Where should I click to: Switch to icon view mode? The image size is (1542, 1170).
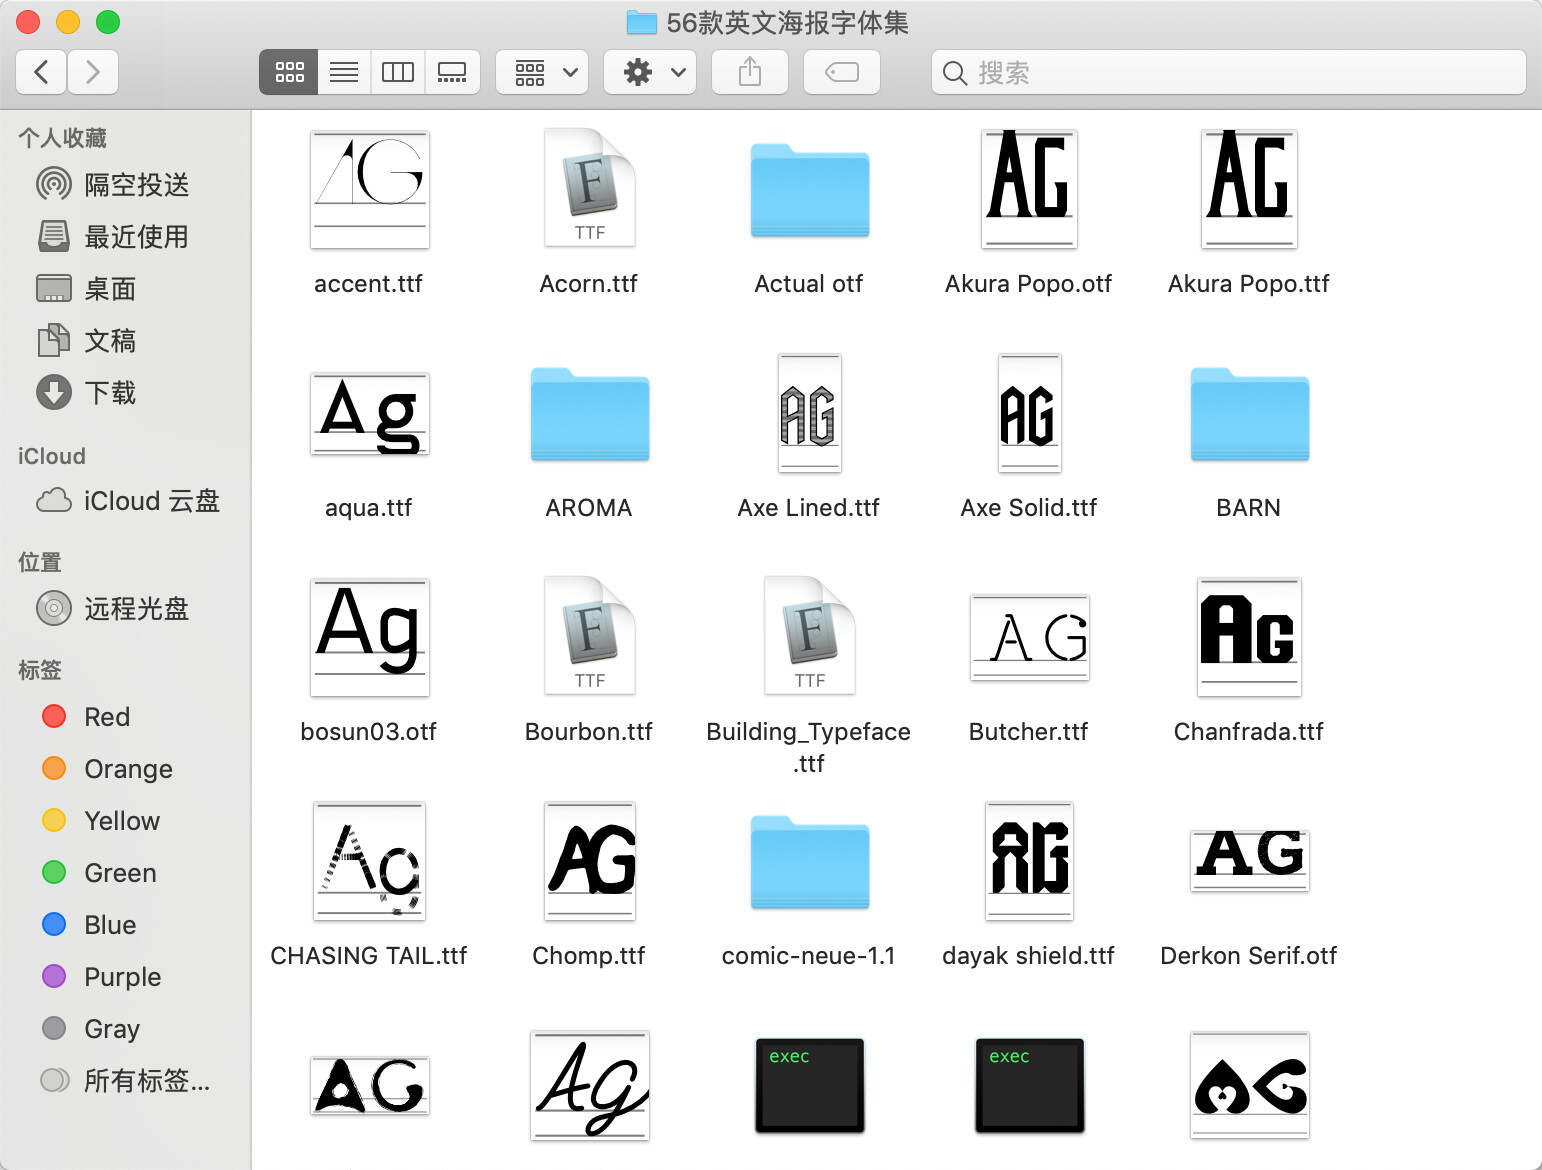289,72
